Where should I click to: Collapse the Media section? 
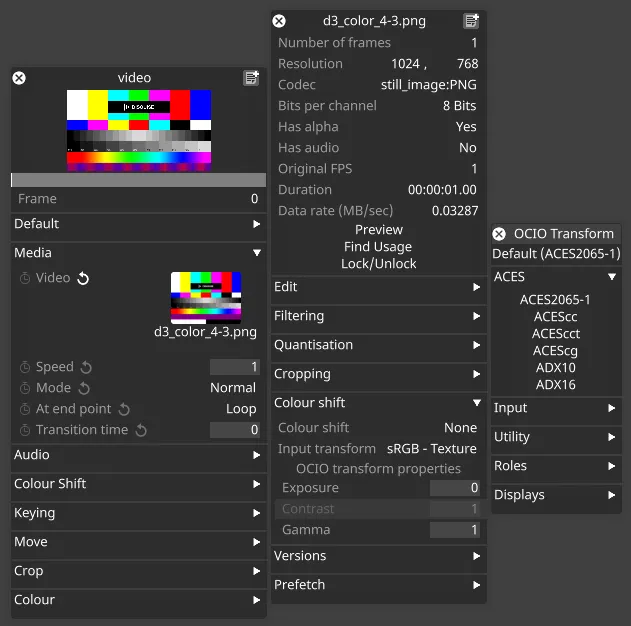tap(138, 253)
